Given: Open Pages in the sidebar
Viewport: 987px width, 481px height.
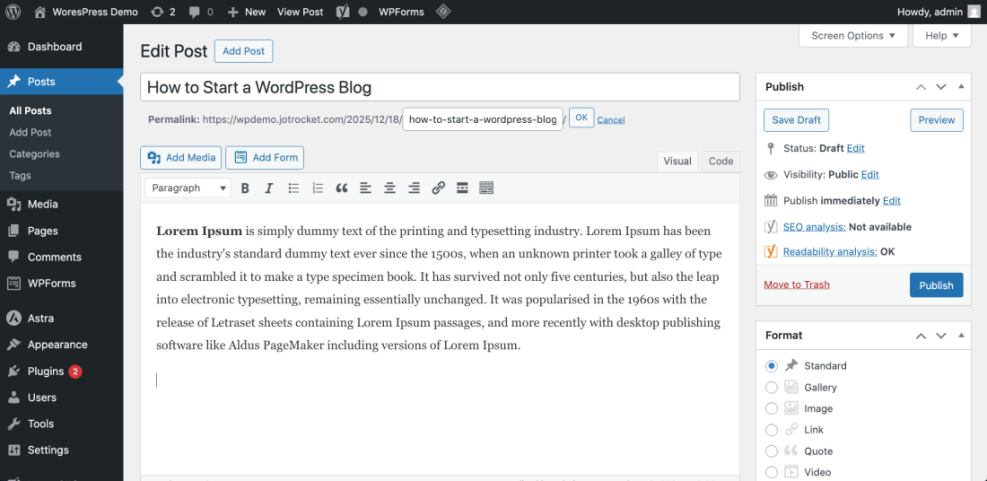Looking at the screenshot, I should (x=62, y=230).
